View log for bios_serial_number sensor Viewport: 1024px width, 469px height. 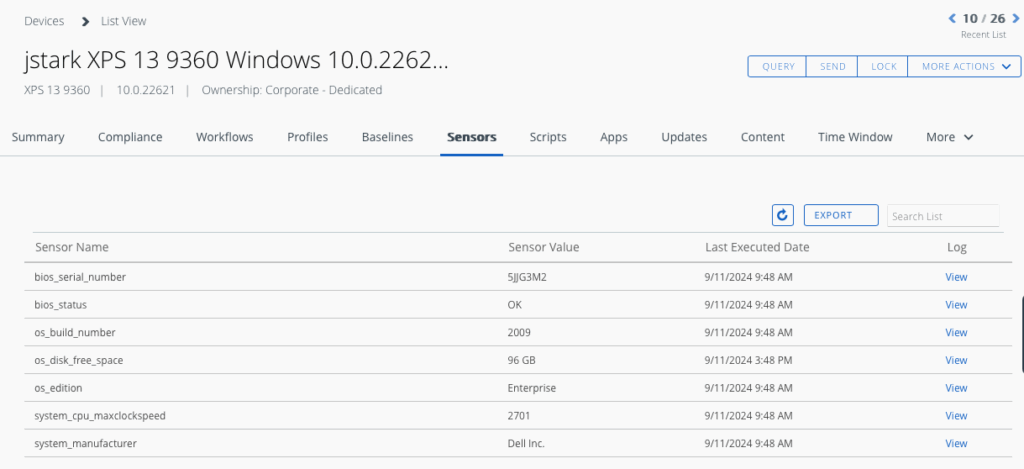click(x=956, y=277)
